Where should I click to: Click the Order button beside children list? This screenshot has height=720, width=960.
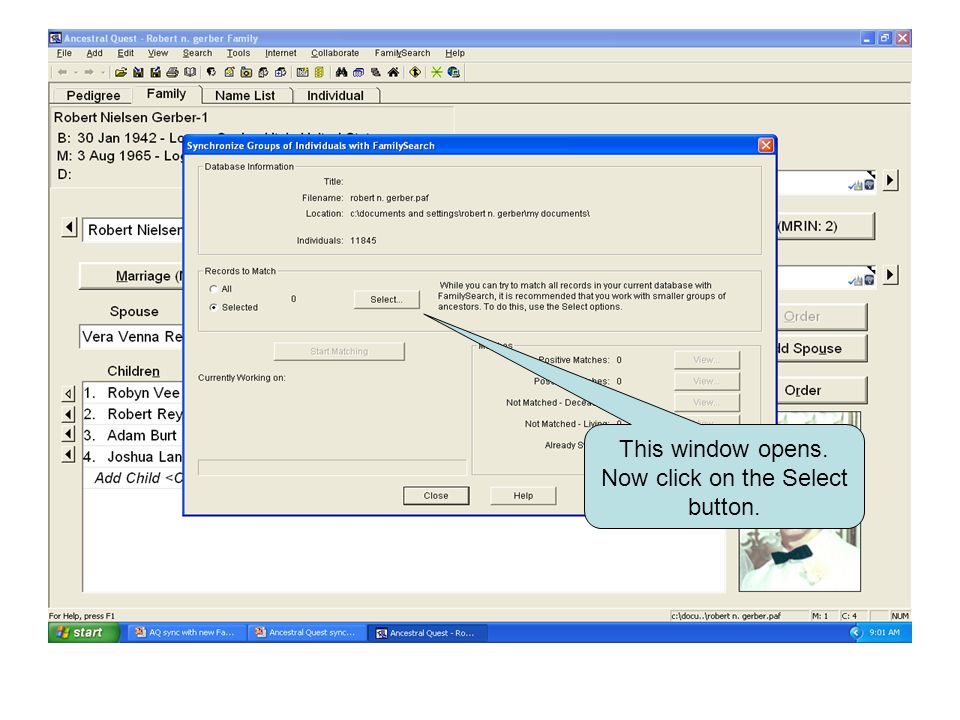point(822,390)
